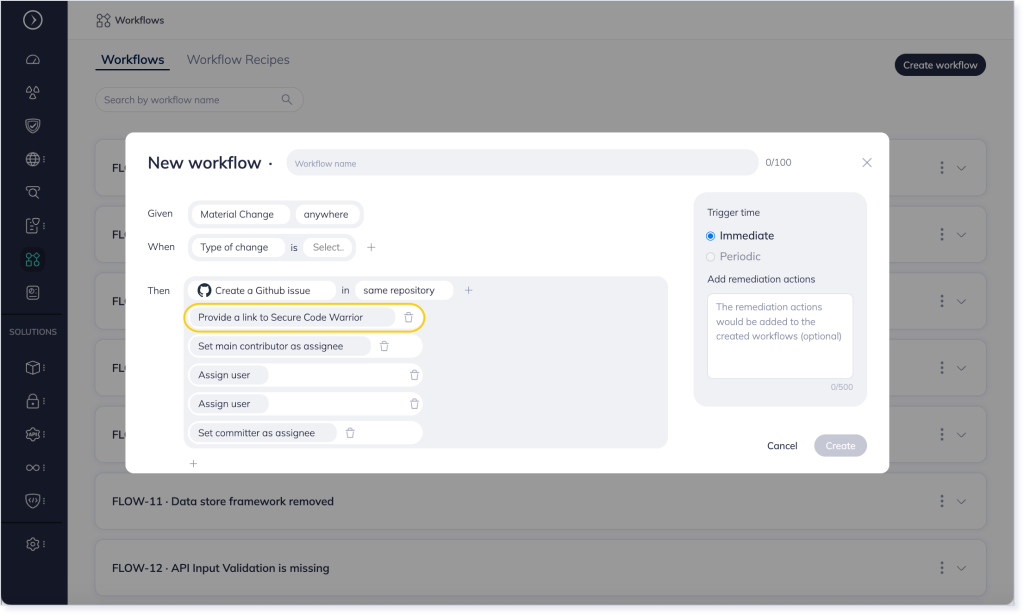
Task: Open the more options menu for FLOW-12
Action: coord(942,568)
